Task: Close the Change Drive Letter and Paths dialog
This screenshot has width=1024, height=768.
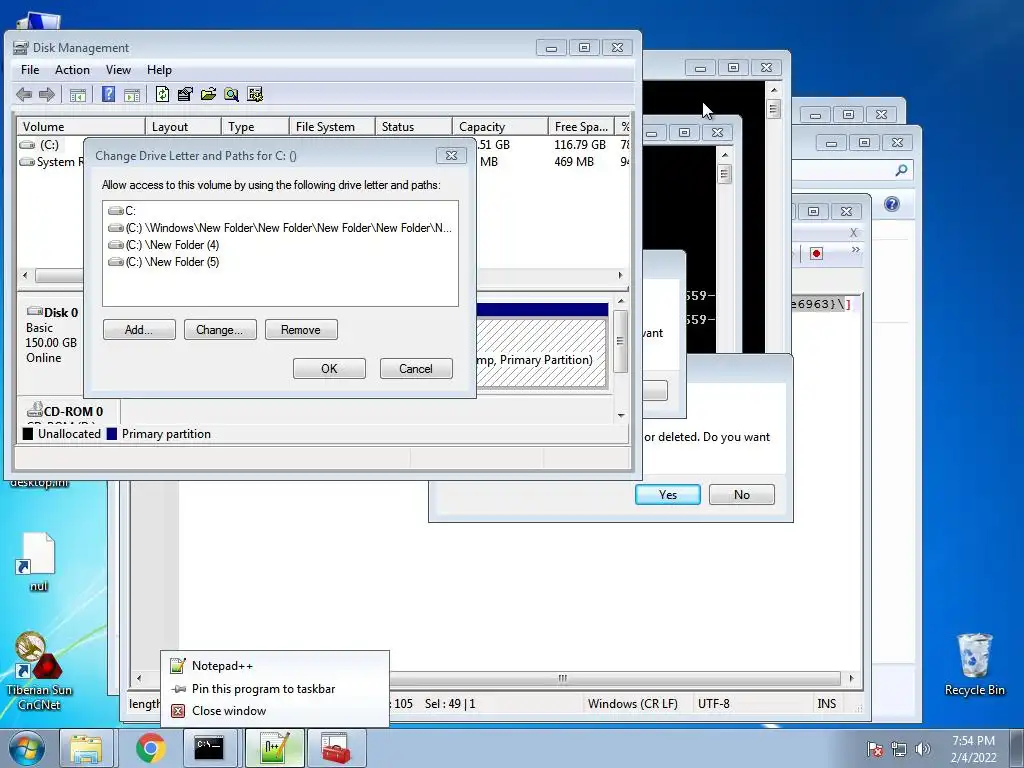Action: [x=451, y=155]
